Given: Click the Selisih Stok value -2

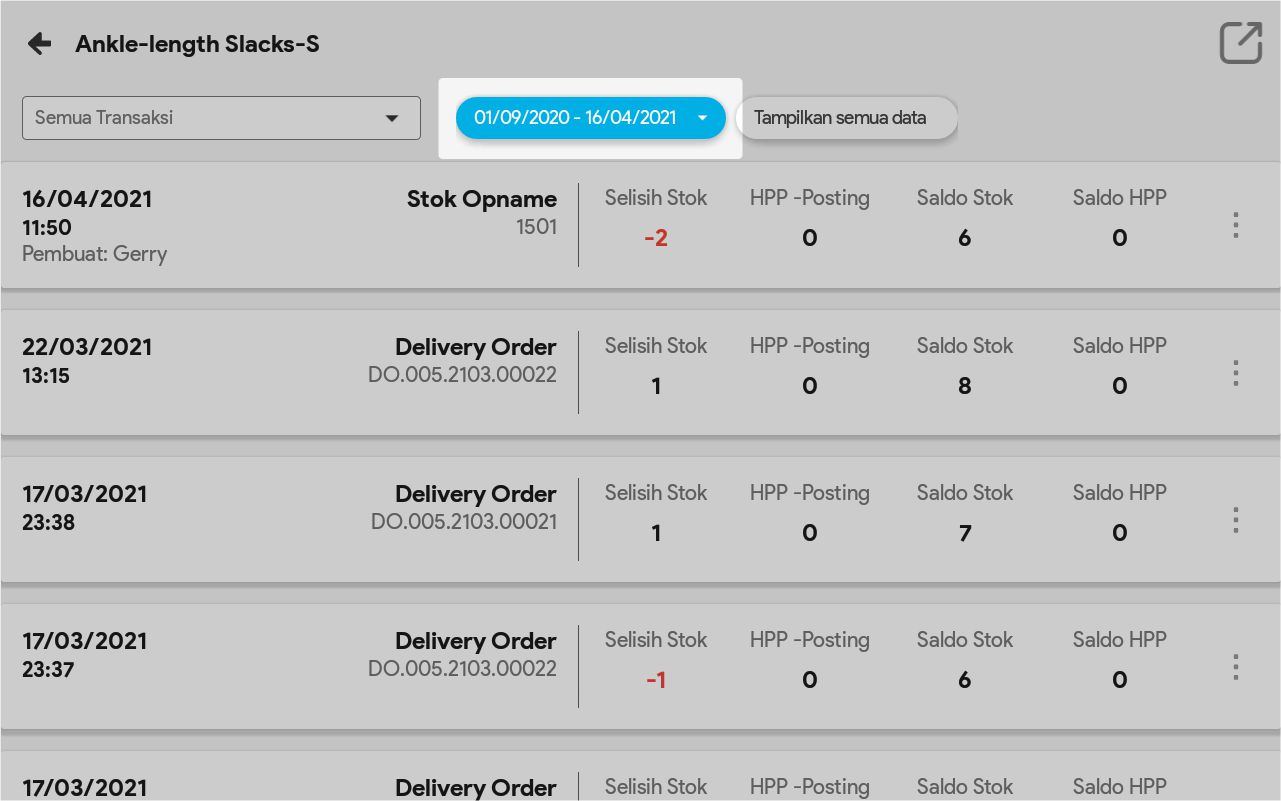Looking at the screenshot, I should tap(656, 238).
